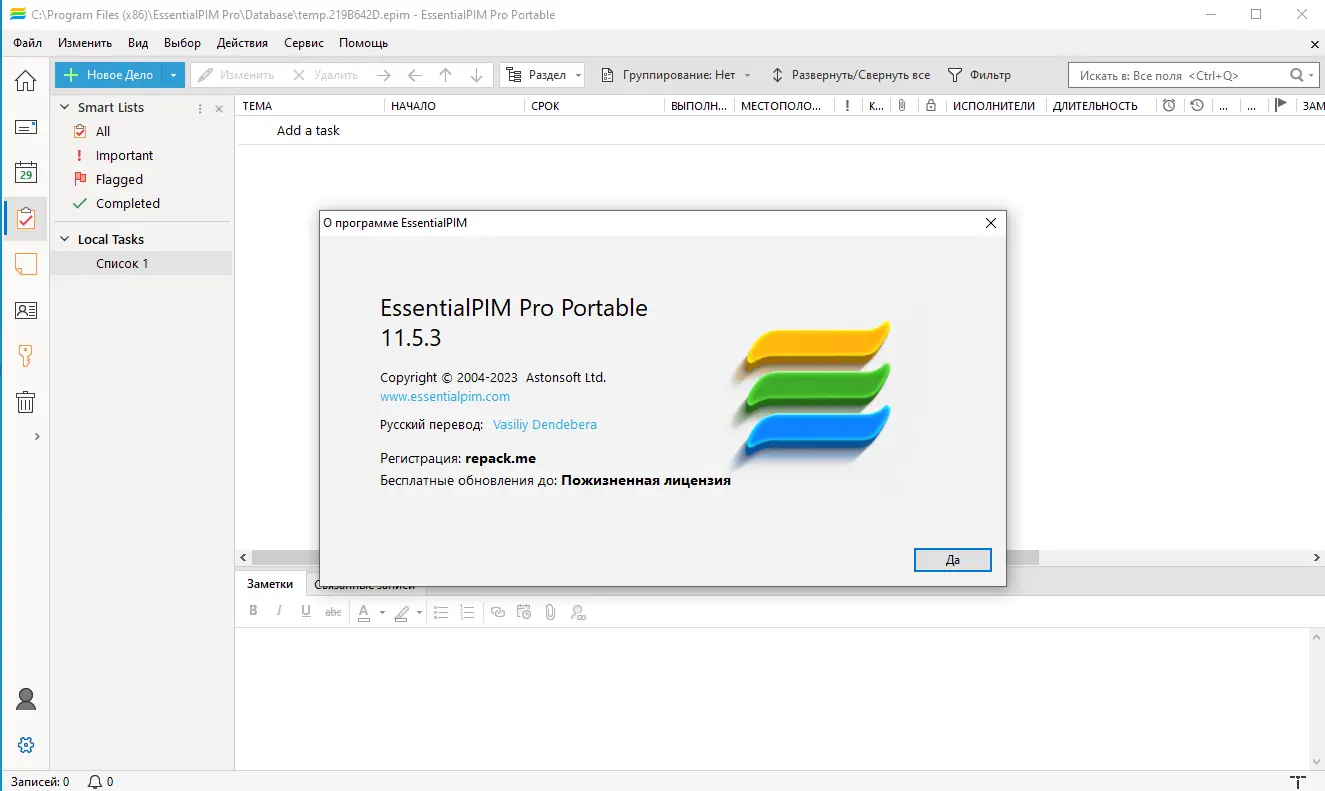Viewport: 1325px width, 791px height.
Task: Open the Действия menu
Action: point(242,43)
